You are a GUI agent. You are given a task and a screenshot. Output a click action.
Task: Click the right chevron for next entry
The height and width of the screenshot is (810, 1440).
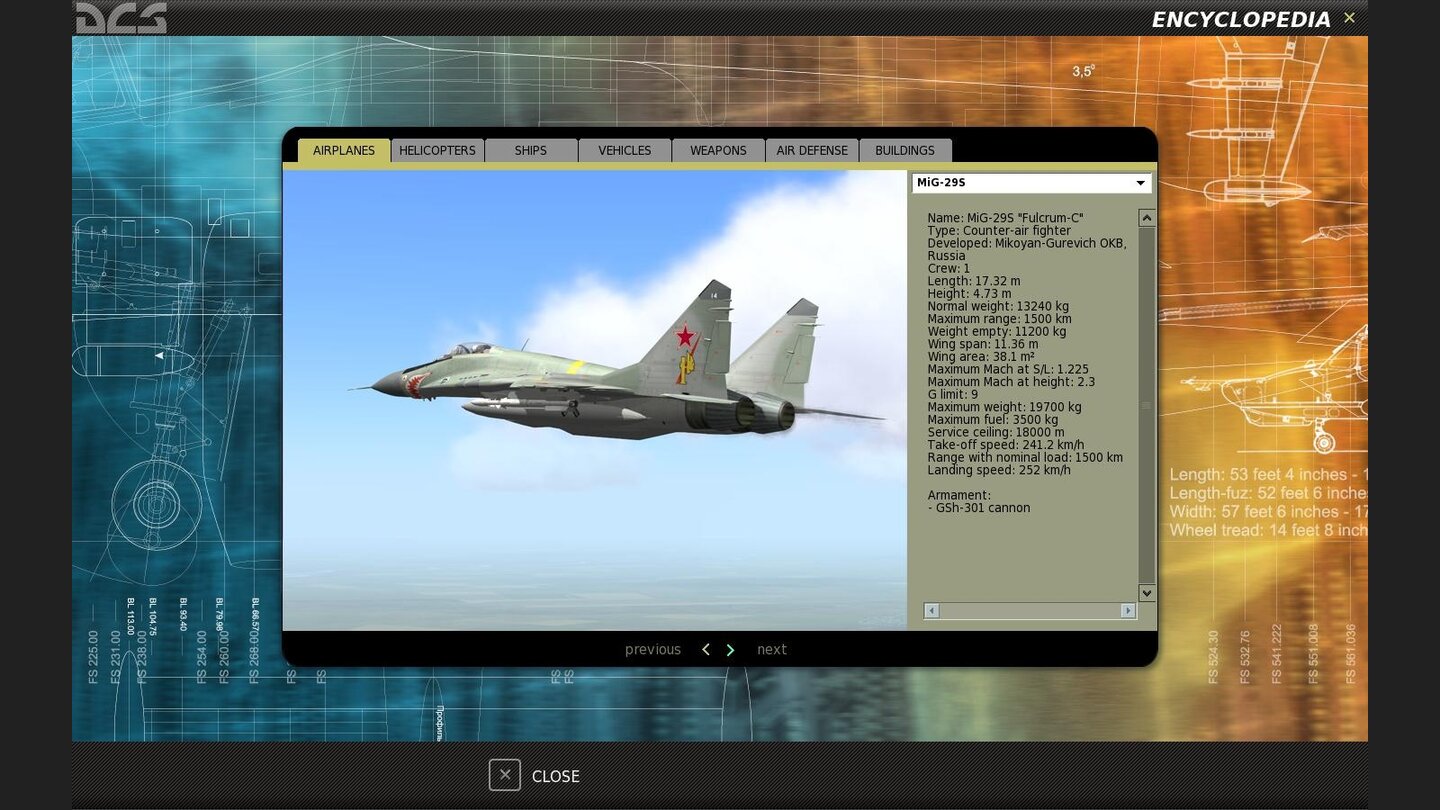[x=730, y=650]
